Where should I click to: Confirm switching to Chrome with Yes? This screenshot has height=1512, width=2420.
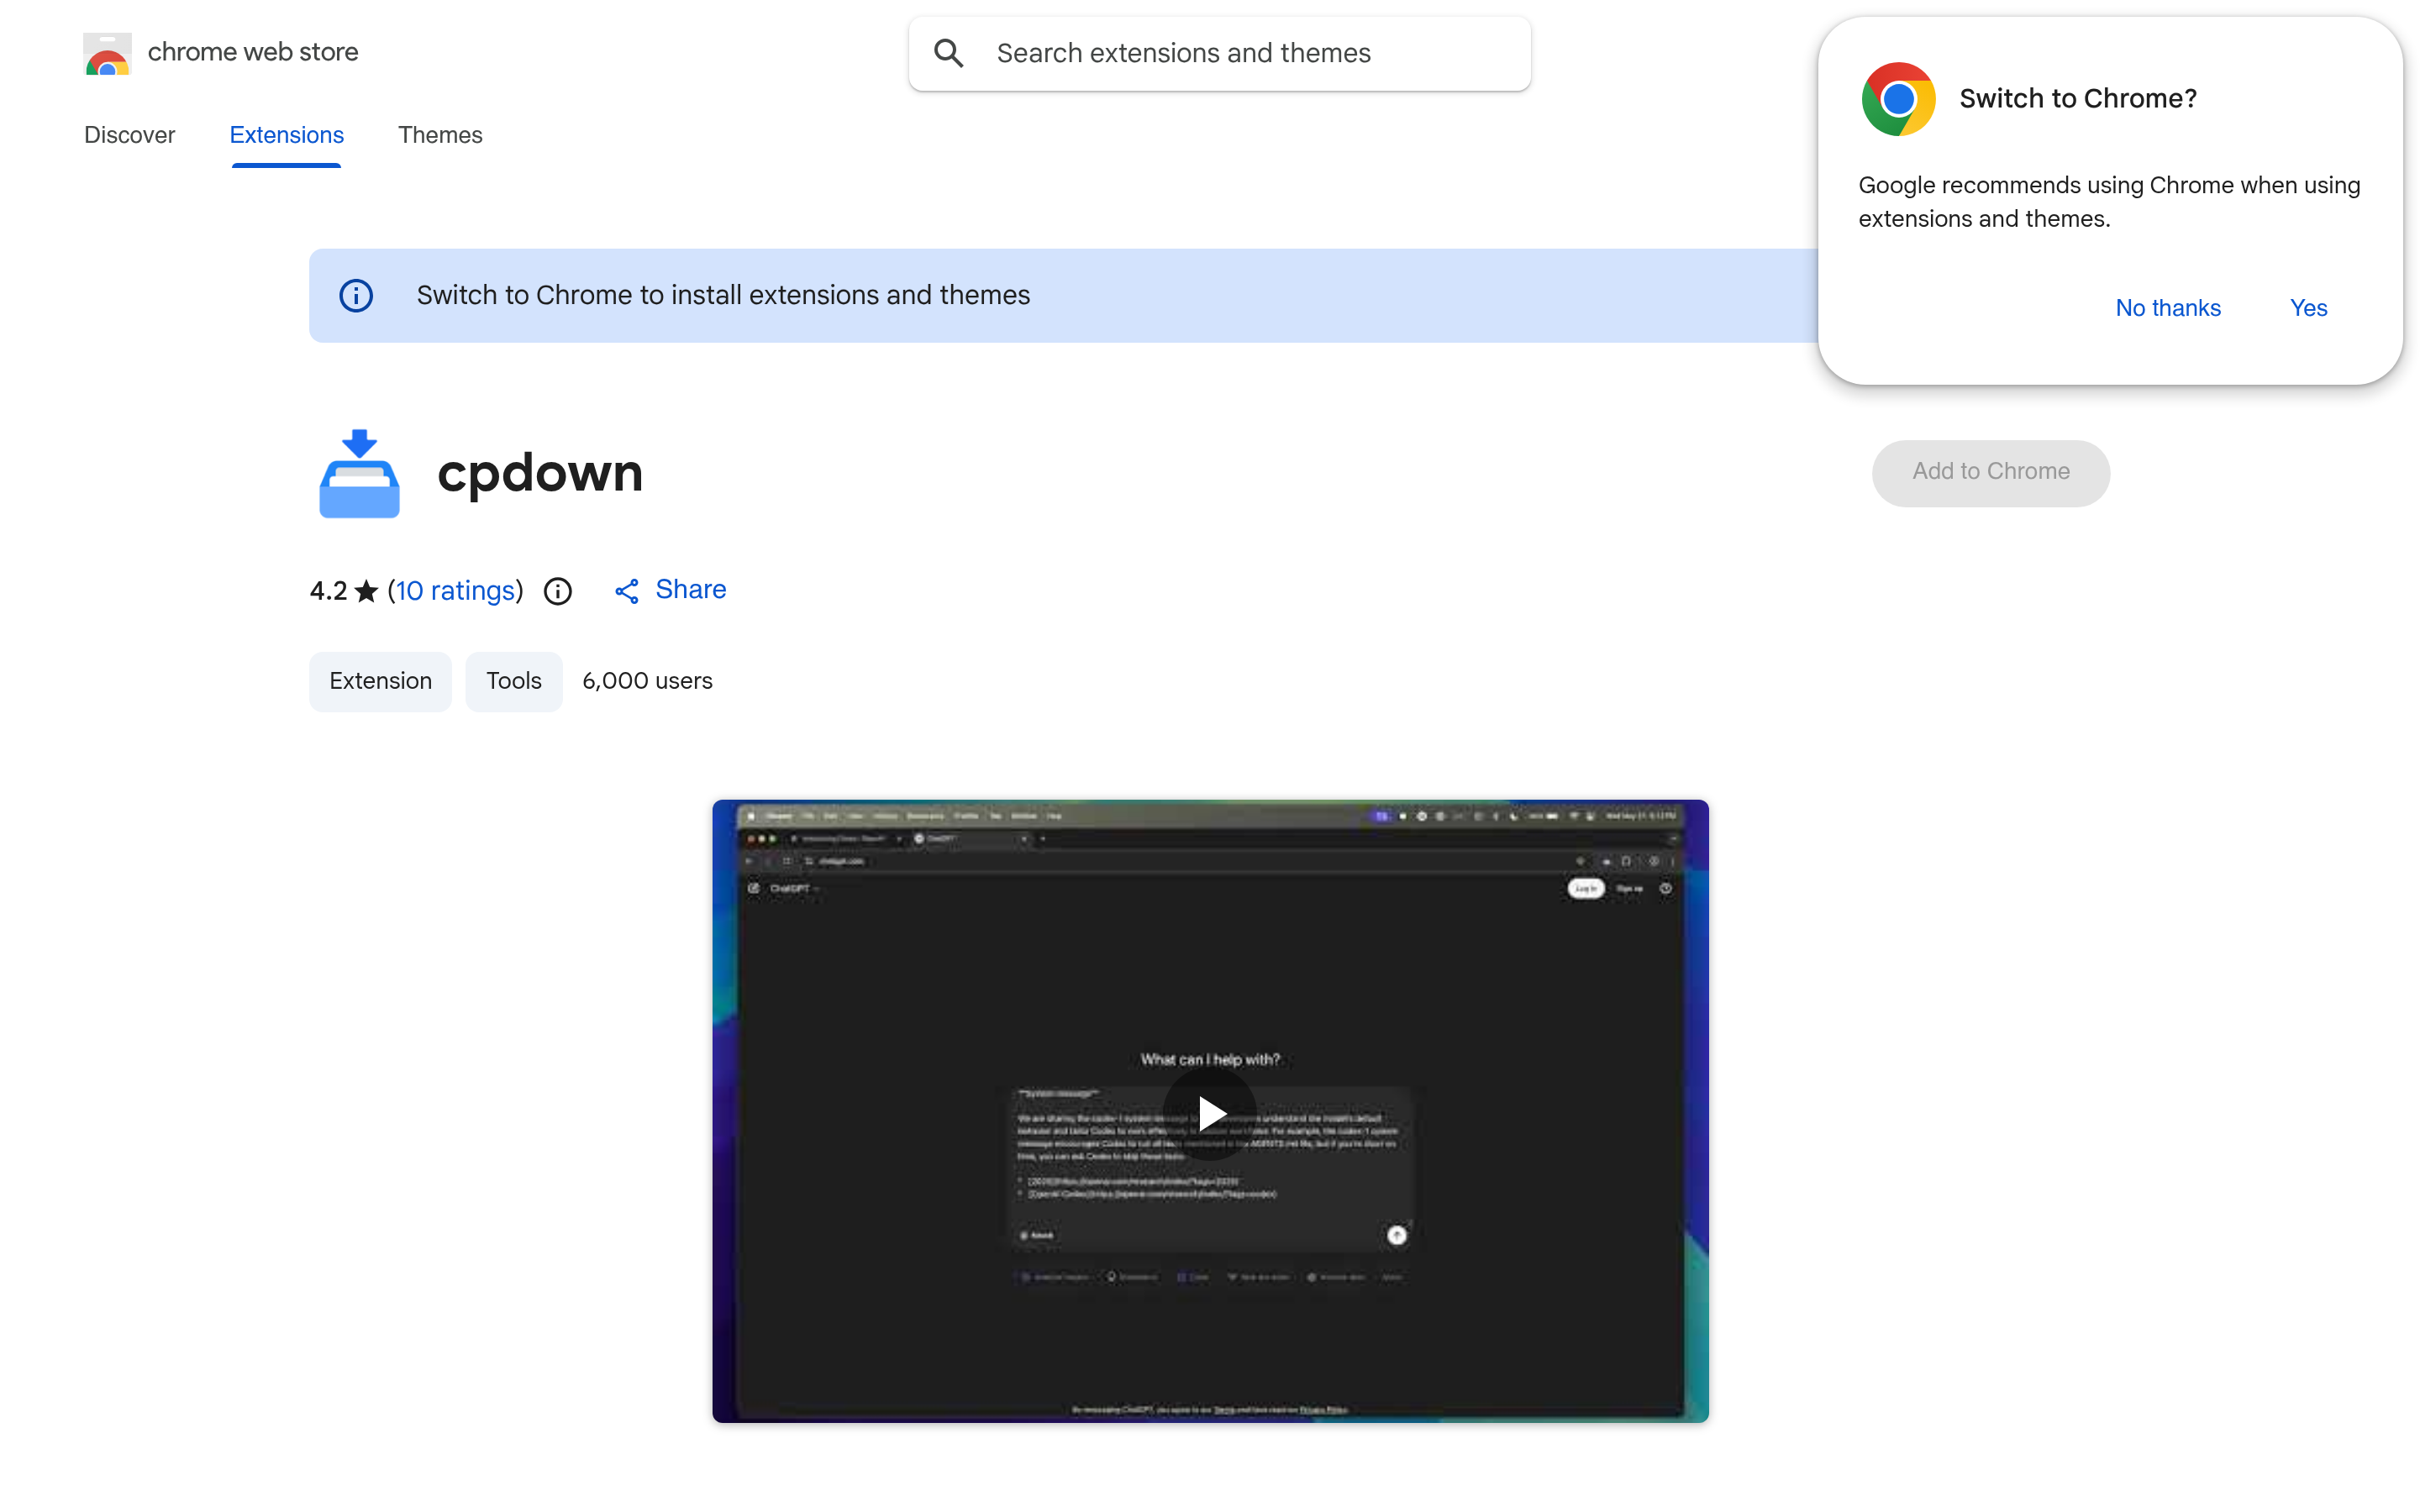pyautogui.click(x=2308, y=308)
